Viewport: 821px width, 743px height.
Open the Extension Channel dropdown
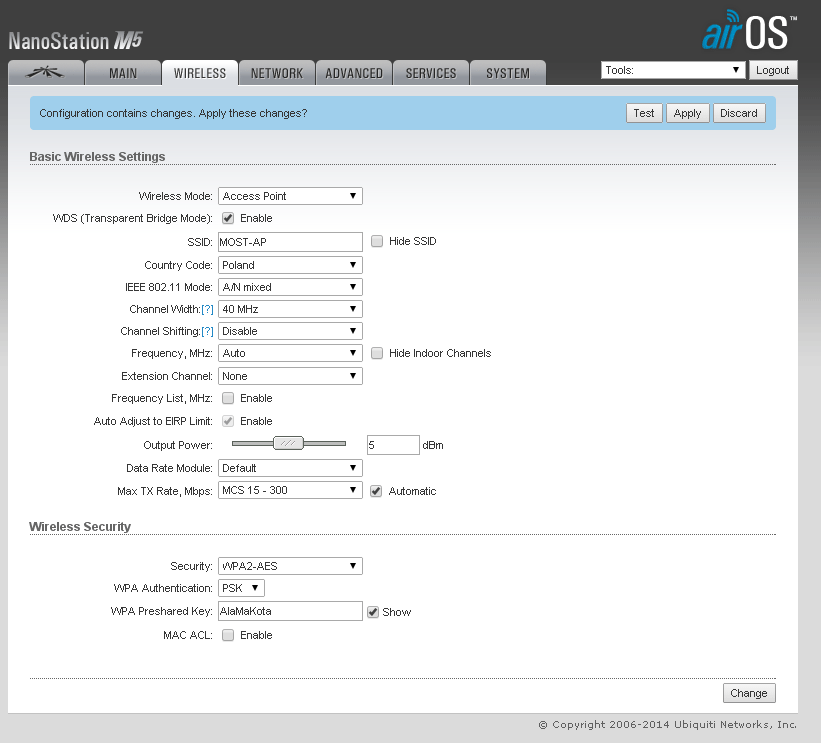pyautogui.click(x=290, y=376)
